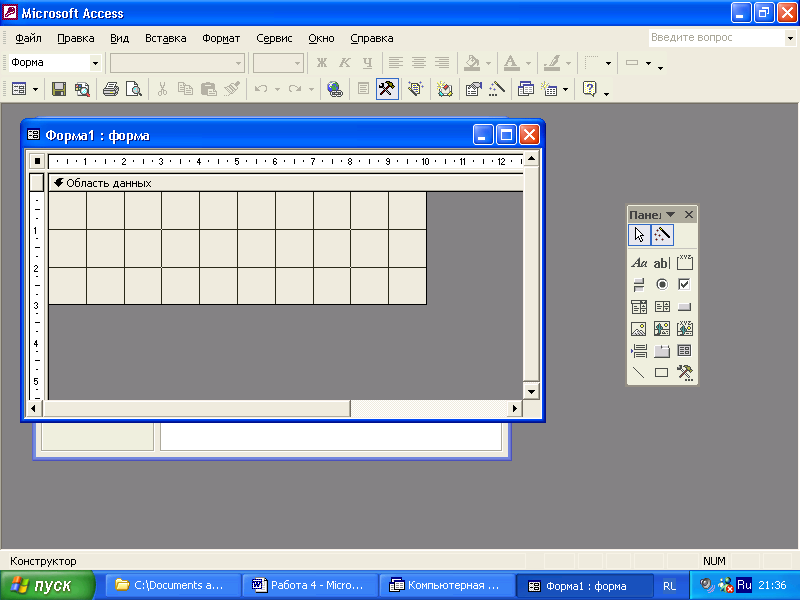Image resolution: width=800 pixels, height=600 pixels.
Task: Open Line/Border Width dropdown arrow
Action: point(608,63)
